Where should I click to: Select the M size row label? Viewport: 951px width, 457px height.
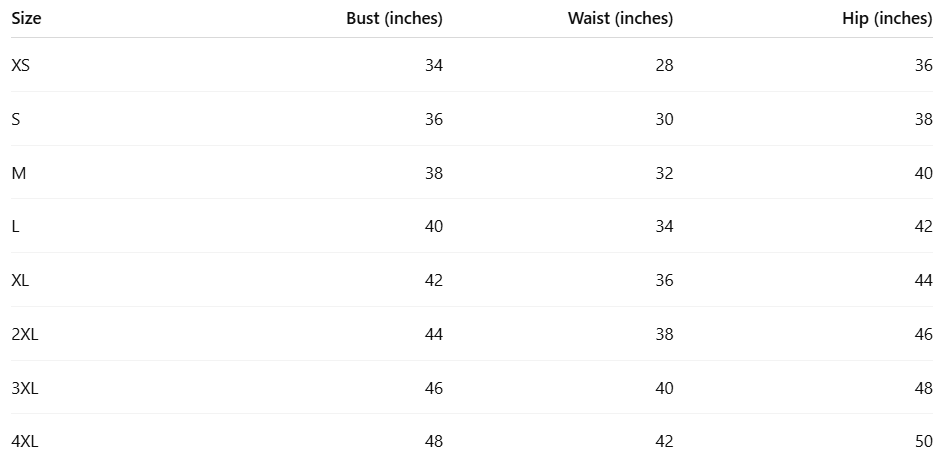pos(18,173)
